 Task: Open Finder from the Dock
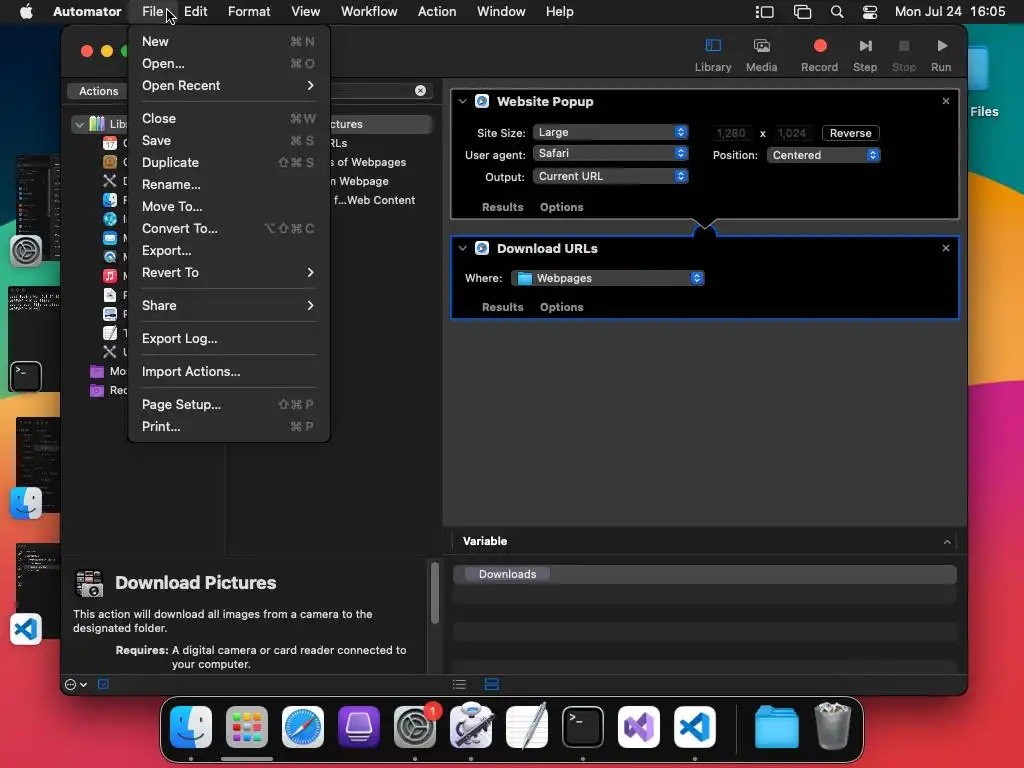click(191, 727)
